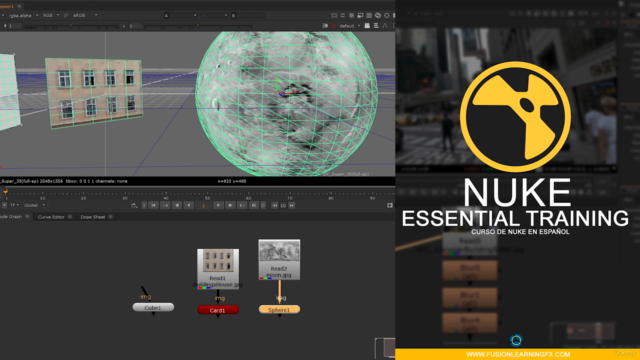The height and width of the screenshot is (360, 640).
Task: Select the Sphere1 node
Action: pos(279,310)
